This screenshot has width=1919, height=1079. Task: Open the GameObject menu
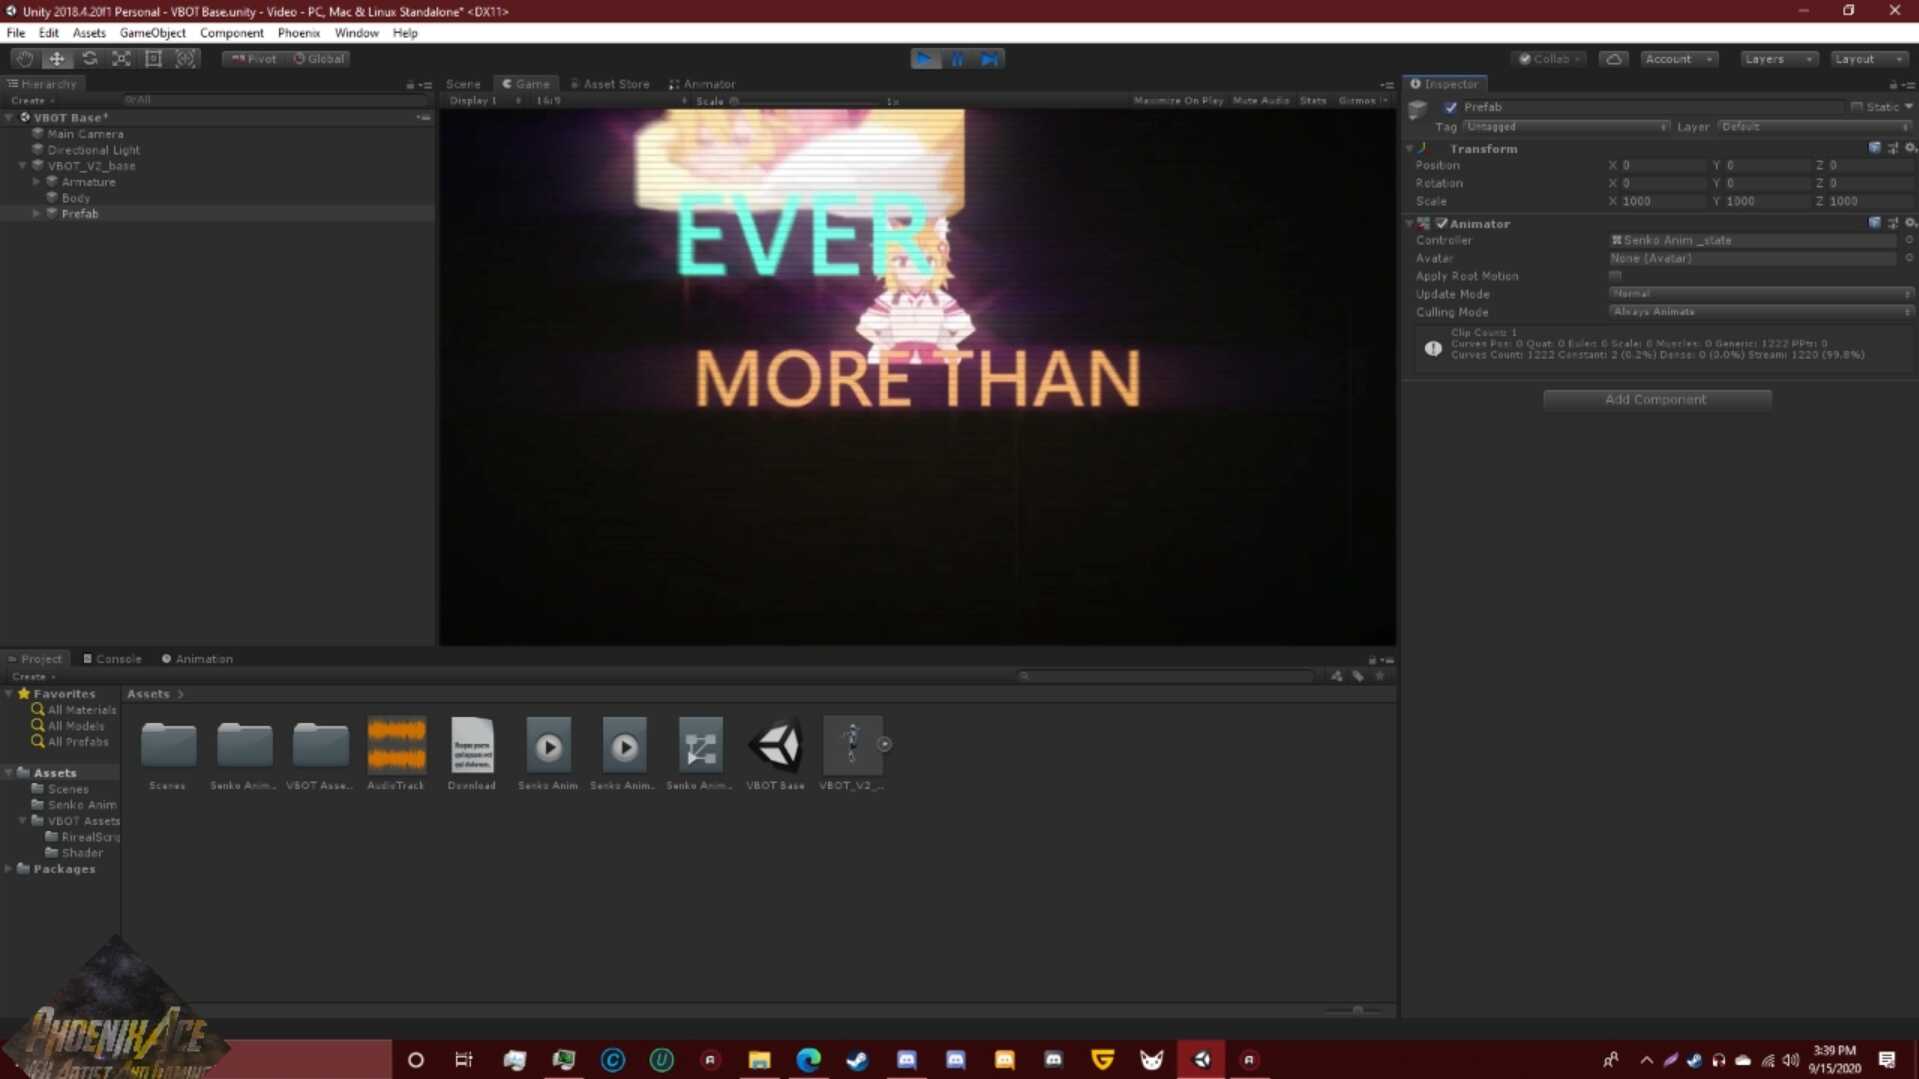point(152,33)
